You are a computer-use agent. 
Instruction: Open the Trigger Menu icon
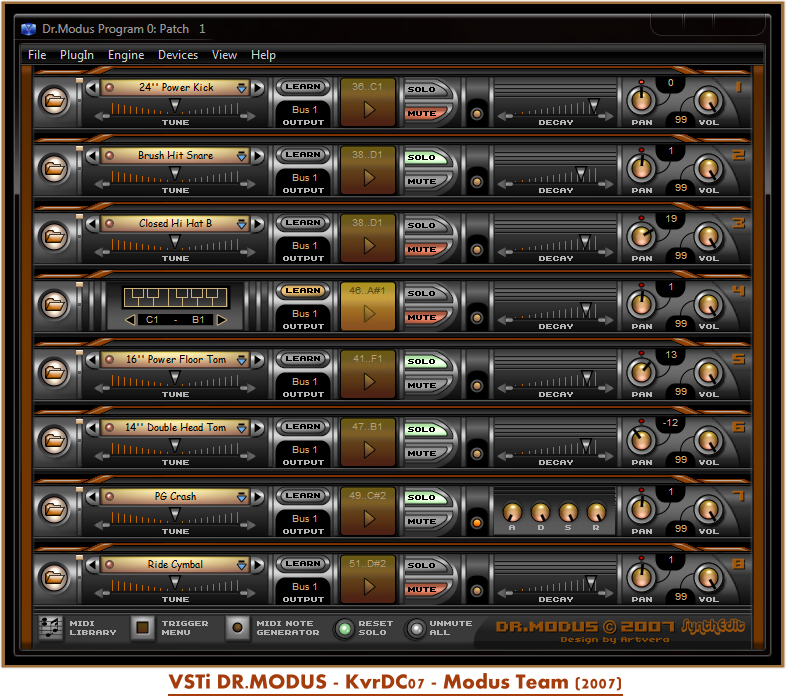click(x=143, y=628)
